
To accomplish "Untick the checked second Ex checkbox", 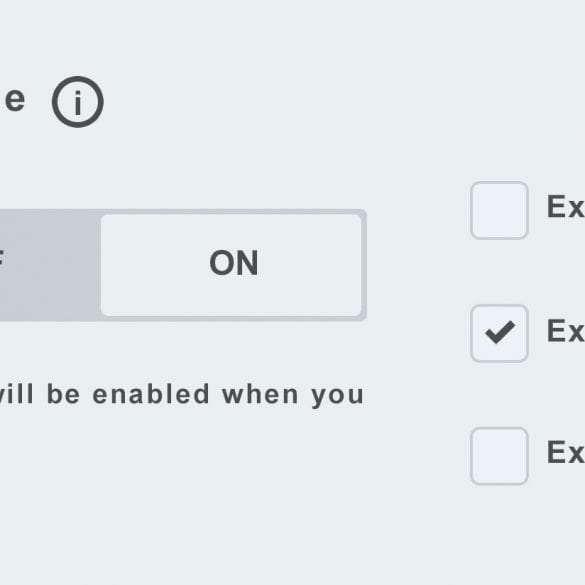I will [499, 333].
